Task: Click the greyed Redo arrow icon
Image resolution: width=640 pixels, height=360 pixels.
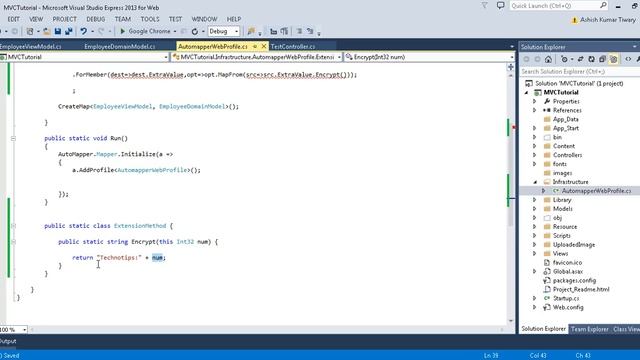Action: pos(101,31)
